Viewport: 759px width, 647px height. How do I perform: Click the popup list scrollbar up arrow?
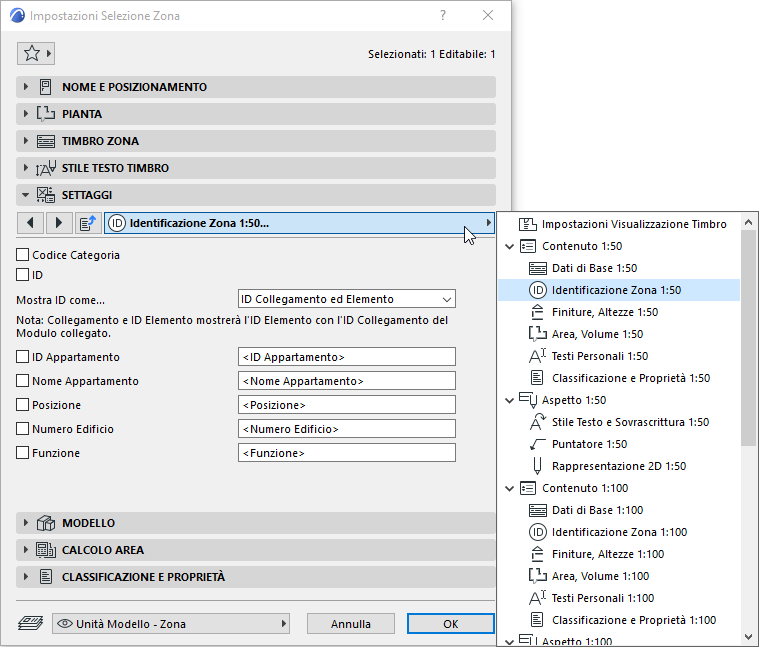tap(748, 223)
